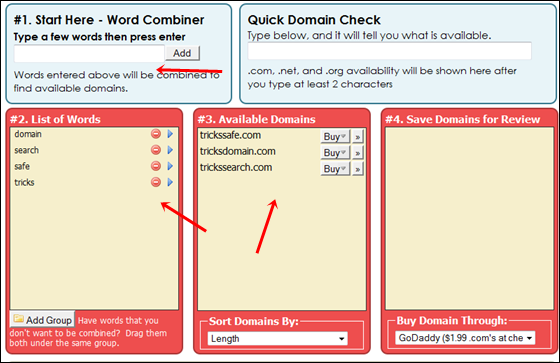The image size is (560, 363).
Task: Expand the Sort Domains By Length dropdown
Action: [x=277, y=338]
